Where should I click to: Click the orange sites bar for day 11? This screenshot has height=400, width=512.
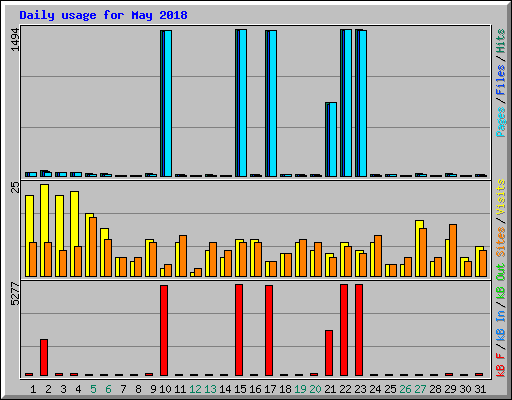(183, 256)
